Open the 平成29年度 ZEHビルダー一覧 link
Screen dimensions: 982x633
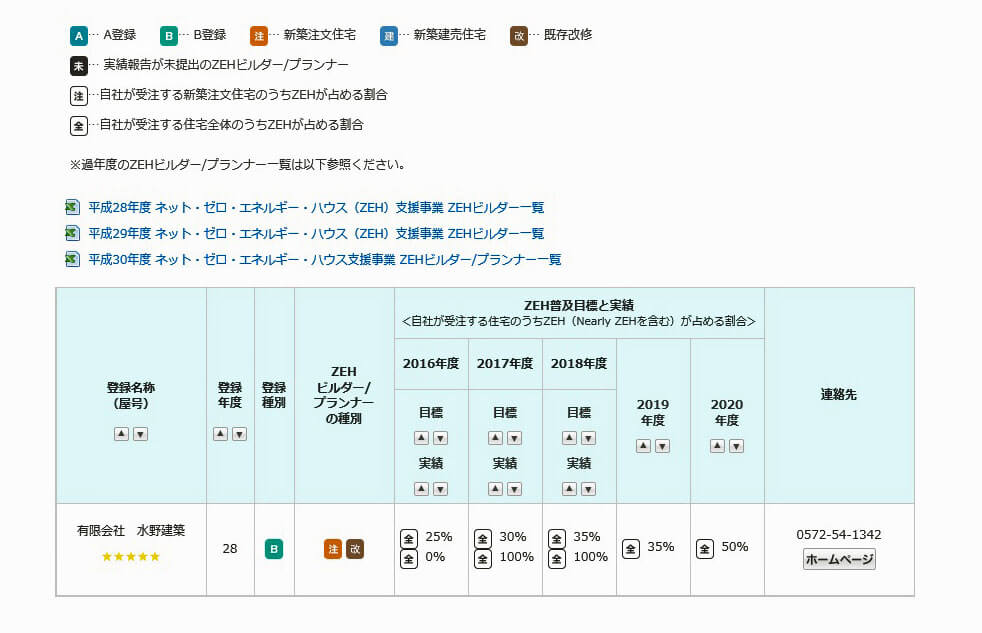[x=316, y=234]
